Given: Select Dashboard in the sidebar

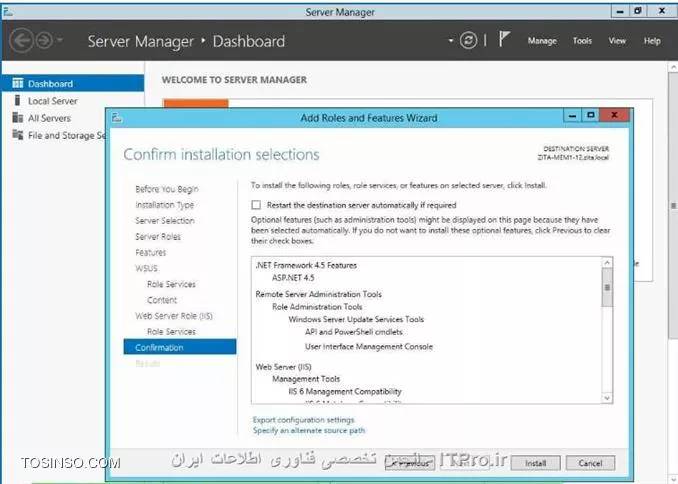Looking at the screenshot, I should 73,83.
